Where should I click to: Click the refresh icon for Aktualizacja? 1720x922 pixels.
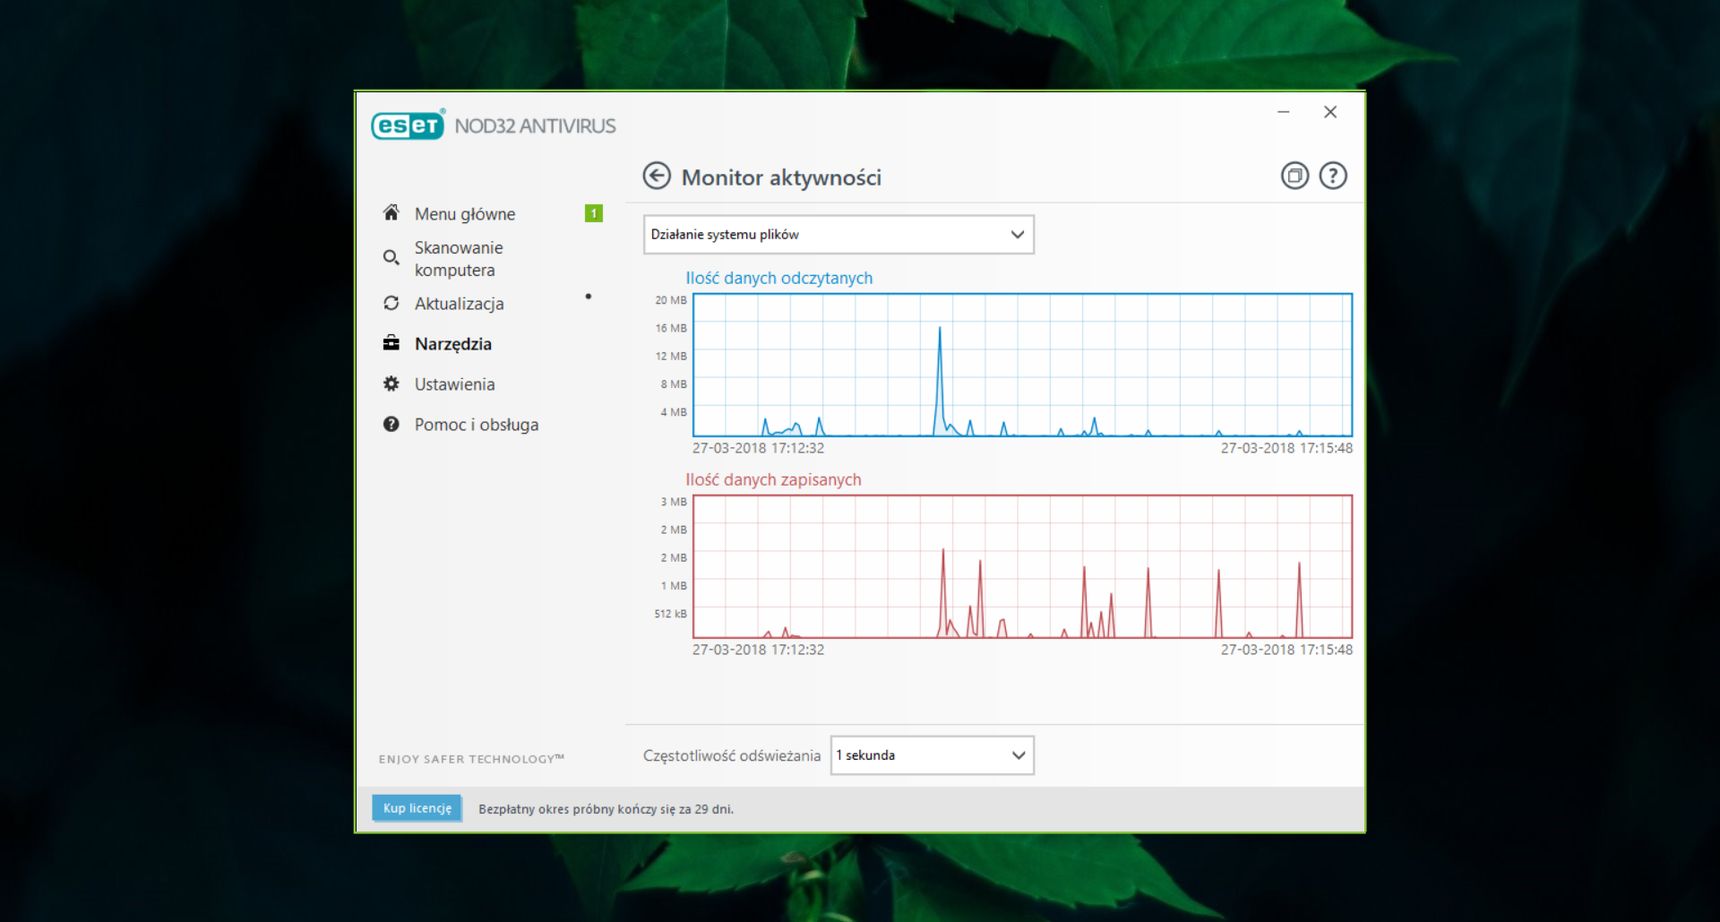pos(391,303)
